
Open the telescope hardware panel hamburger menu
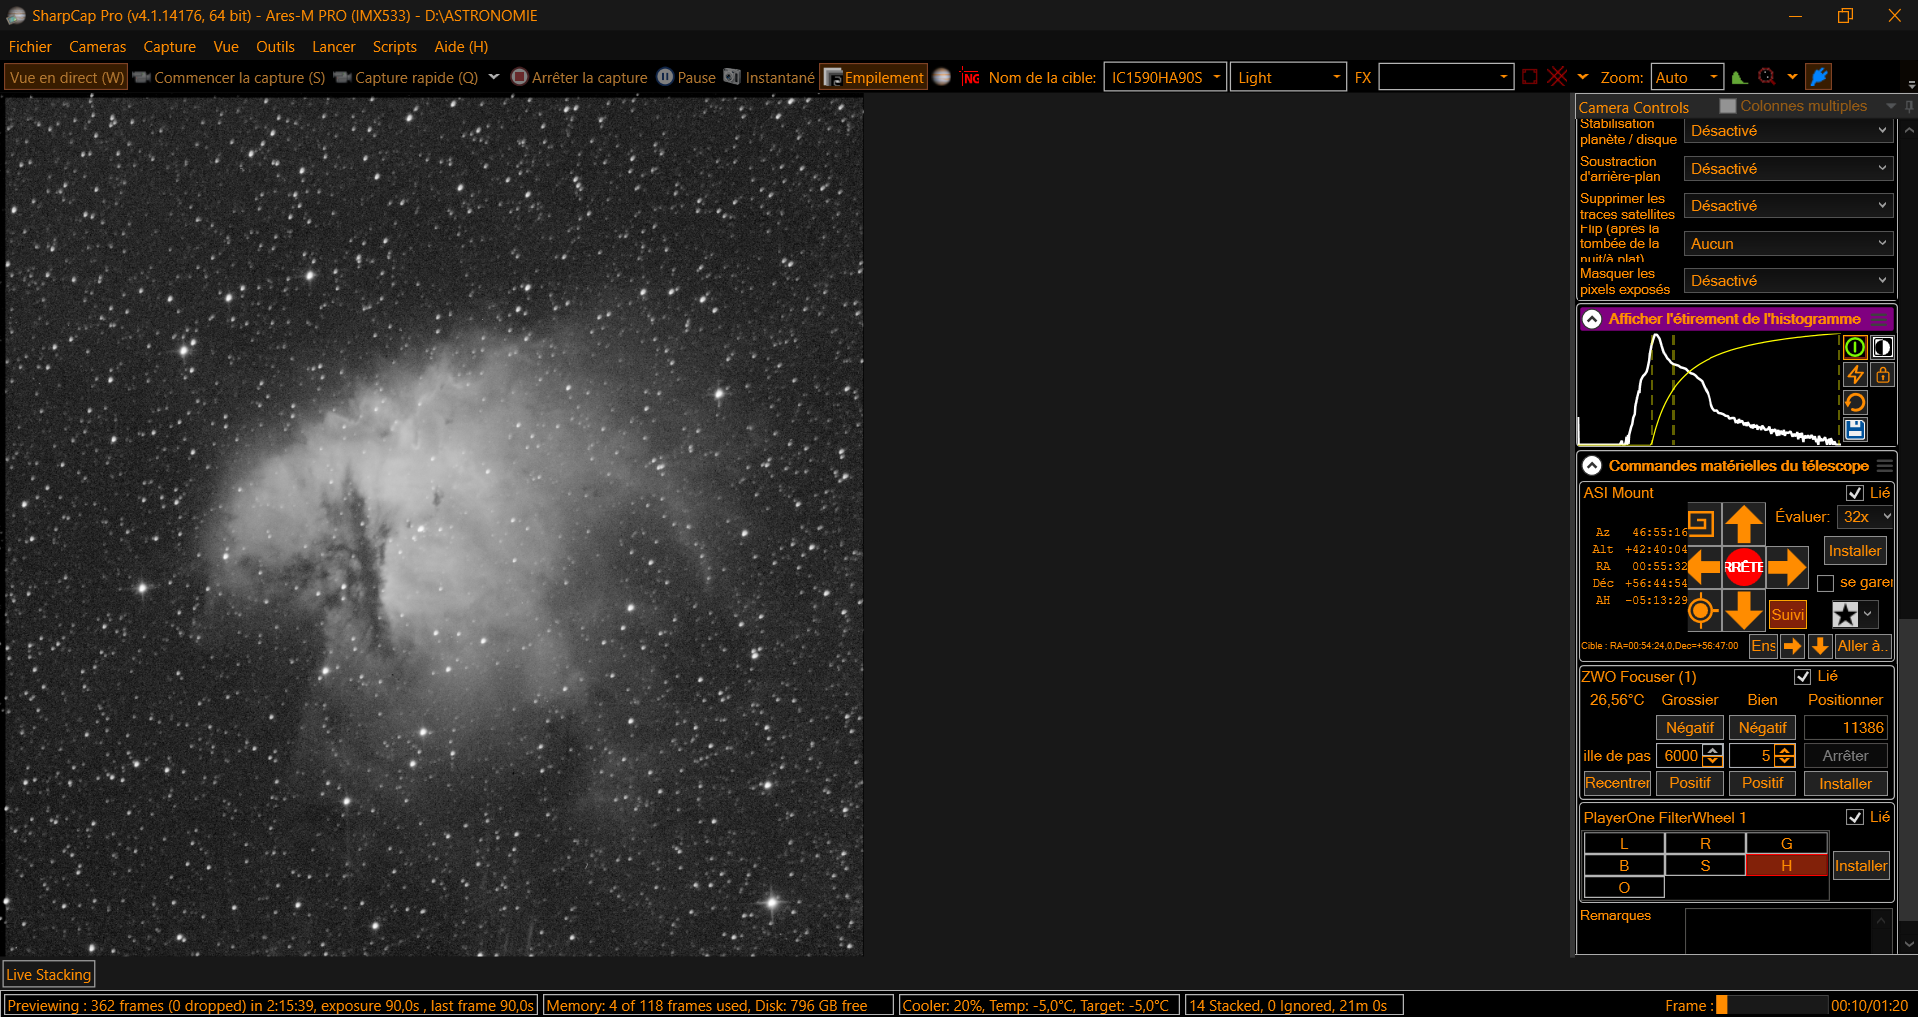1885,466
